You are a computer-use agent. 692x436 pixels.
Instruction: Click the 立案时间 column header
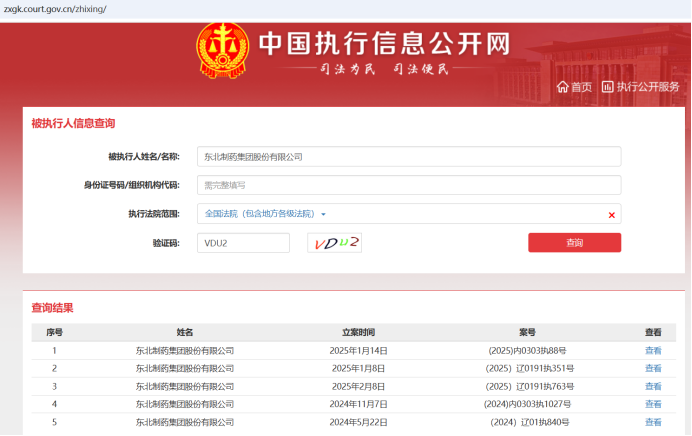[x=358, y=332]
